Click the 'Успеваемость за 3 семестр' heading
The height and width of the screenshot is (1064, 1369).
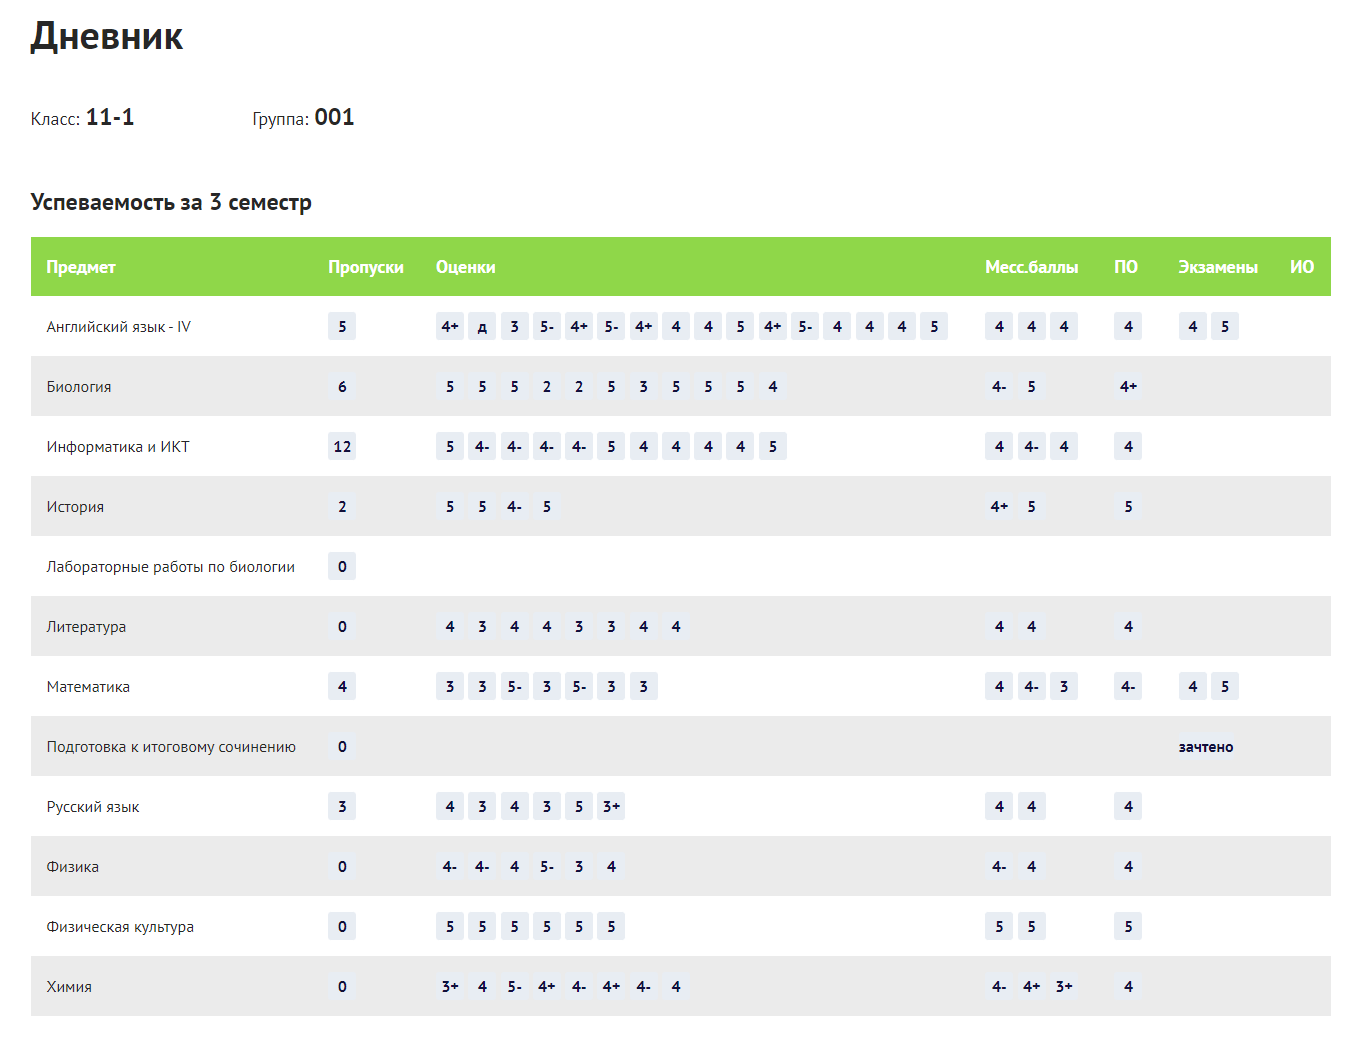click(171, 202)
